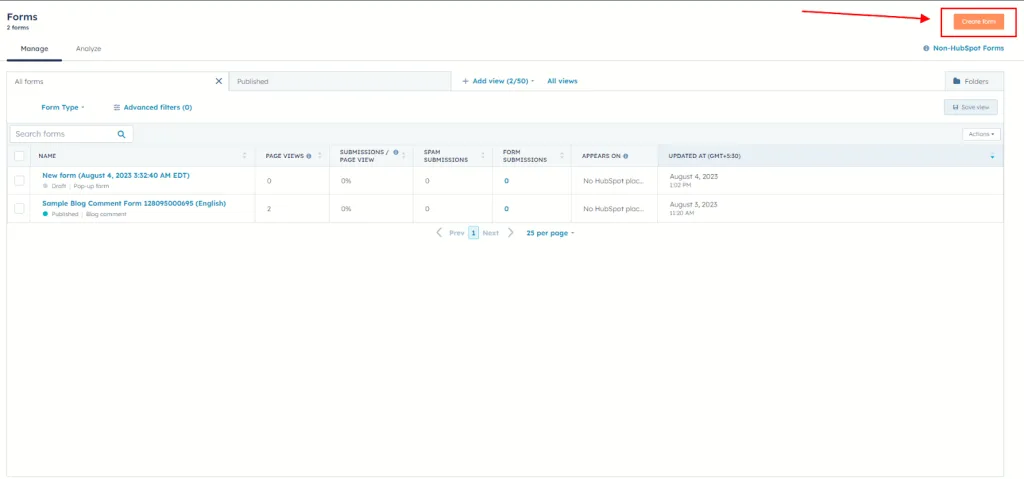Click the Non-HubSpot Forms info icon
This screenshot has width=1024, height=479.
(926, 48)
